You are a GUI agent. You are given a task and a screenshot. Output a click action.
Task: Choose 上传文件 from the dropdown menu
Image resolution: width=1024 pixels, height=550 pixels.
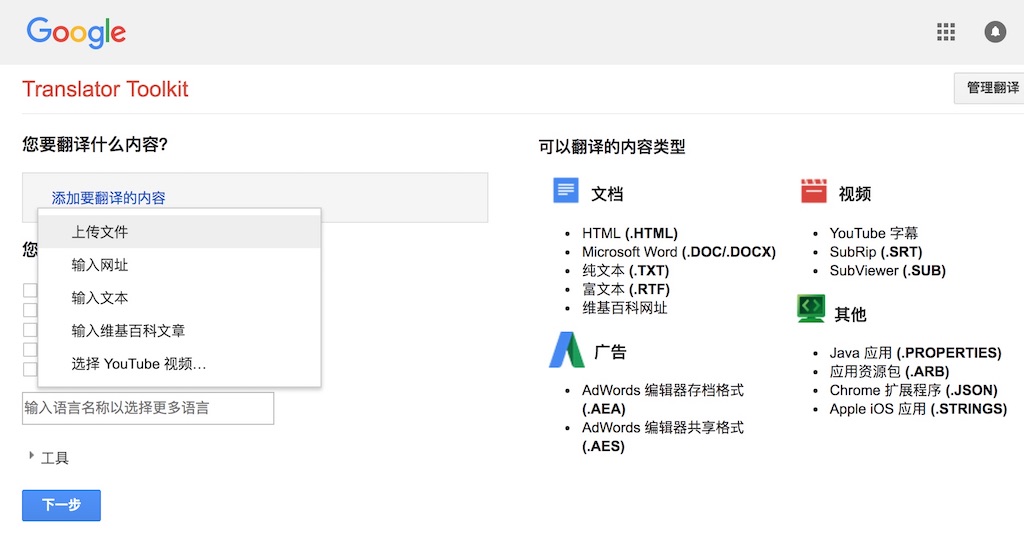100,232
